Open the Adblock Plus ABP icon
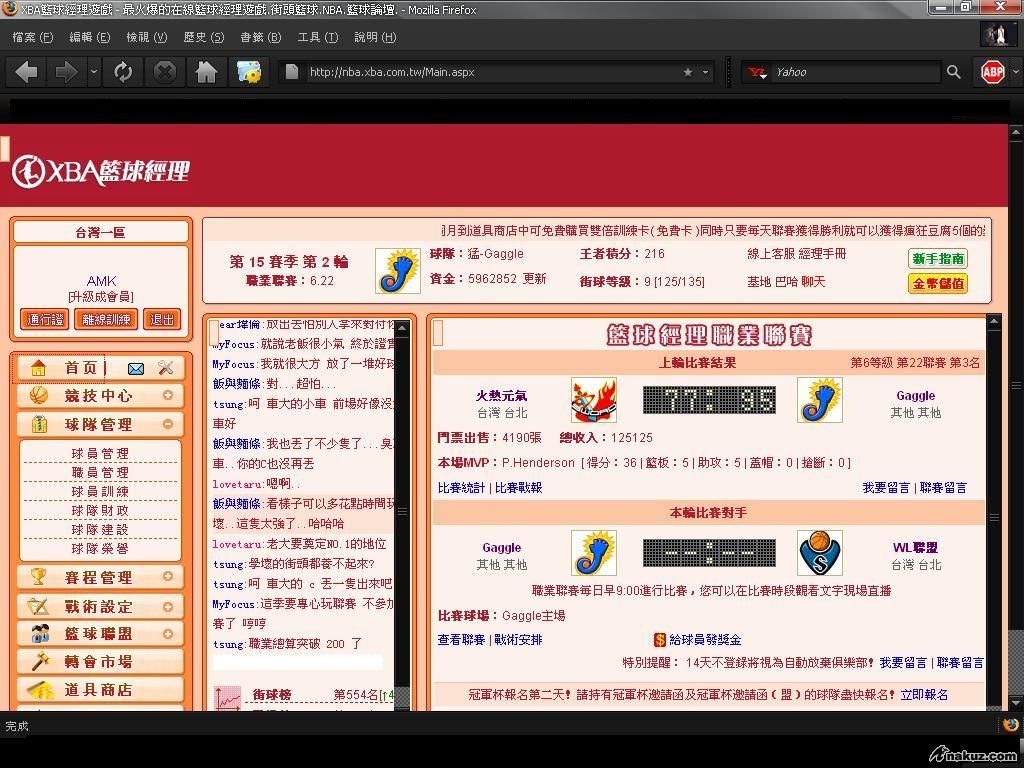The image size is (1024, 768). coord(993,72)
